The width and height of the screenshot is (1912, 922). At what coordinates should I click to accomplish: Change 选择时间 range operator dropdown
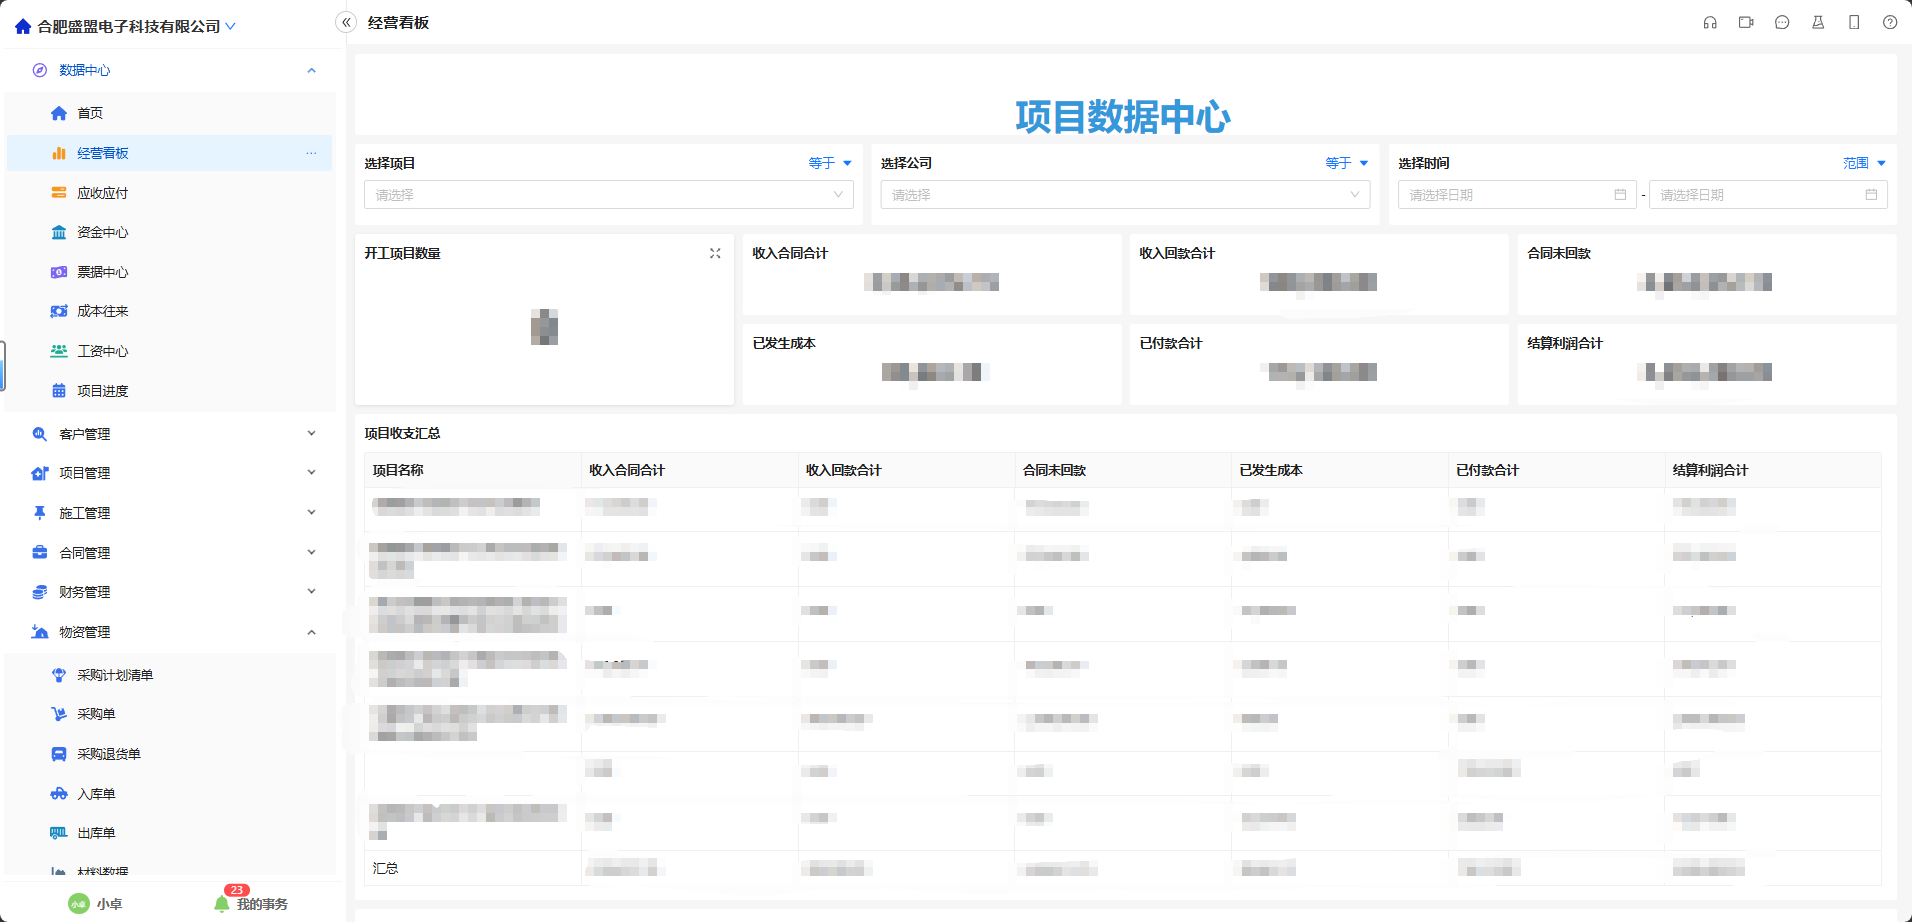coord(1864,163)
